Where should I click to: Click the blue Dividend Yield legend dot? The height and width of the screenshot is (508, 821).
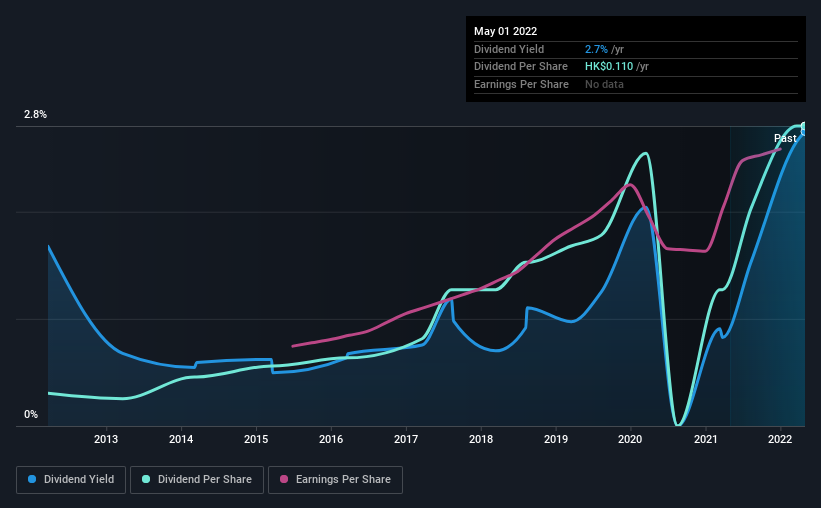[32, 479]
